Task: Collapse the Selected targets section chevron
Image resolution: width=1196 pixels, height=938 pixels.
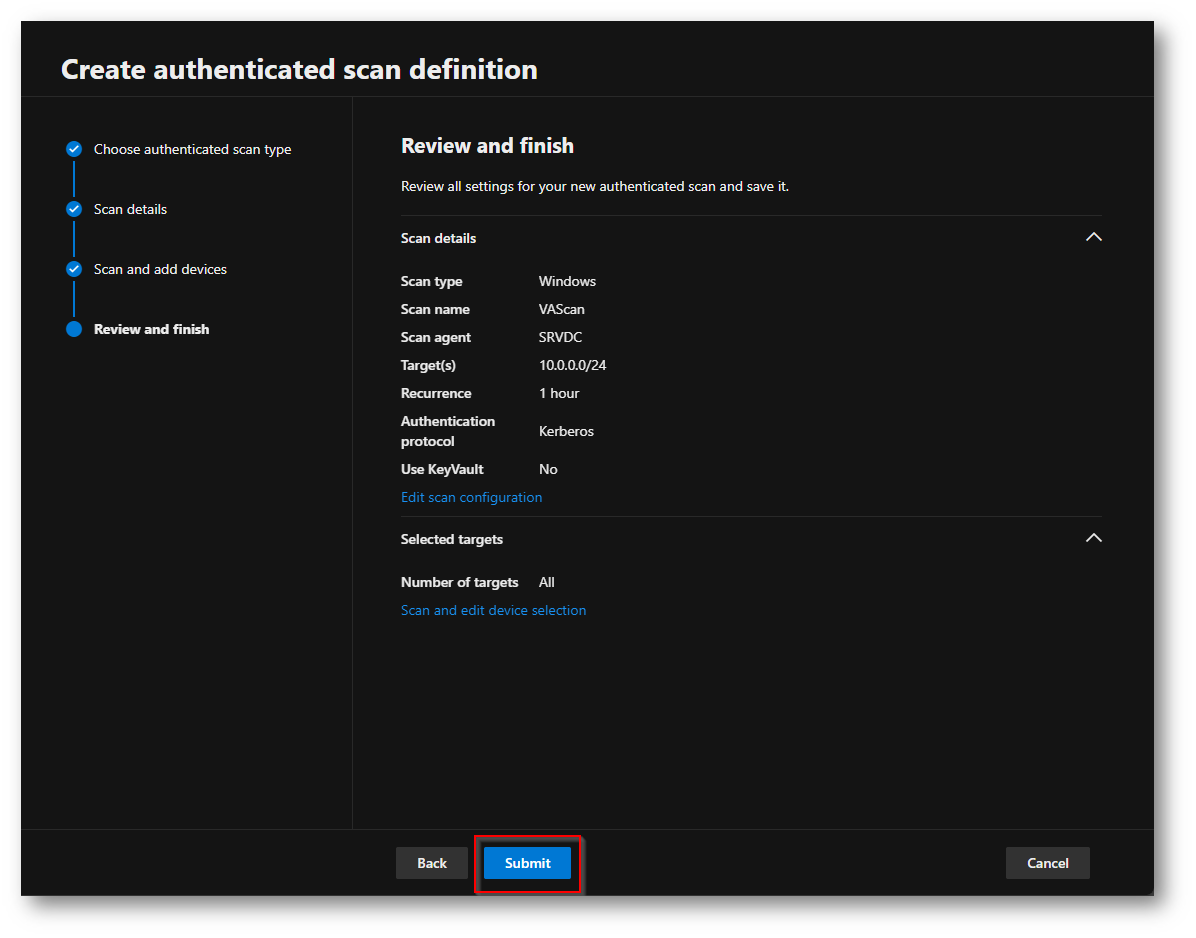Action: click(x=1094, y=538)
